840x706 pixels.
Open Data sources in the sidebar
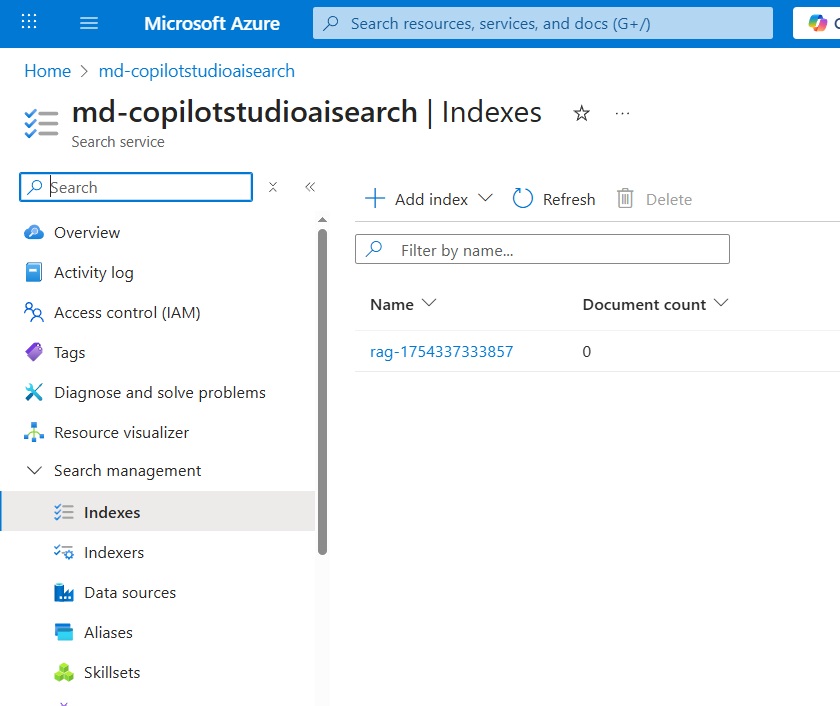pyautogui.click(x=130, y=592)
